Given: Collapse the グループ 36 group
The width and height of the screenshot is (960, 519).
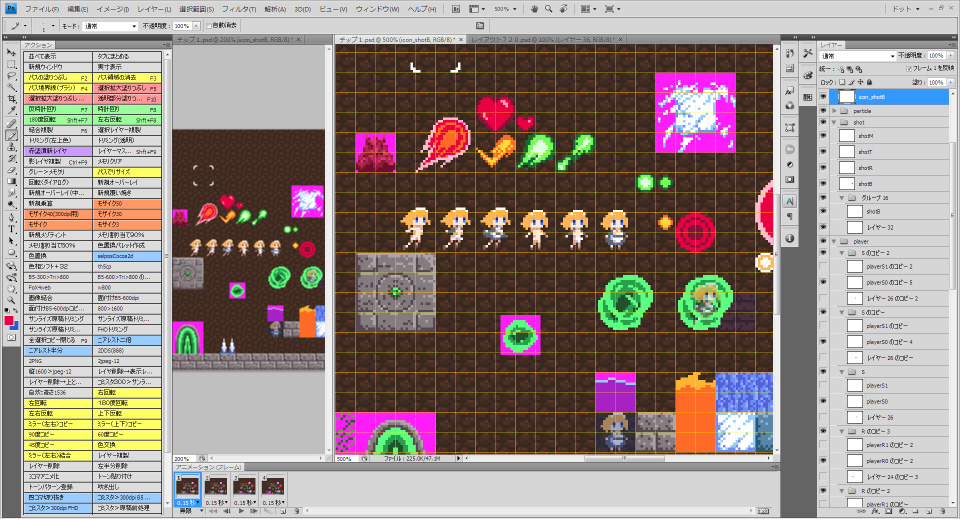Looking at the screenshot, I should tap(842, 198).
